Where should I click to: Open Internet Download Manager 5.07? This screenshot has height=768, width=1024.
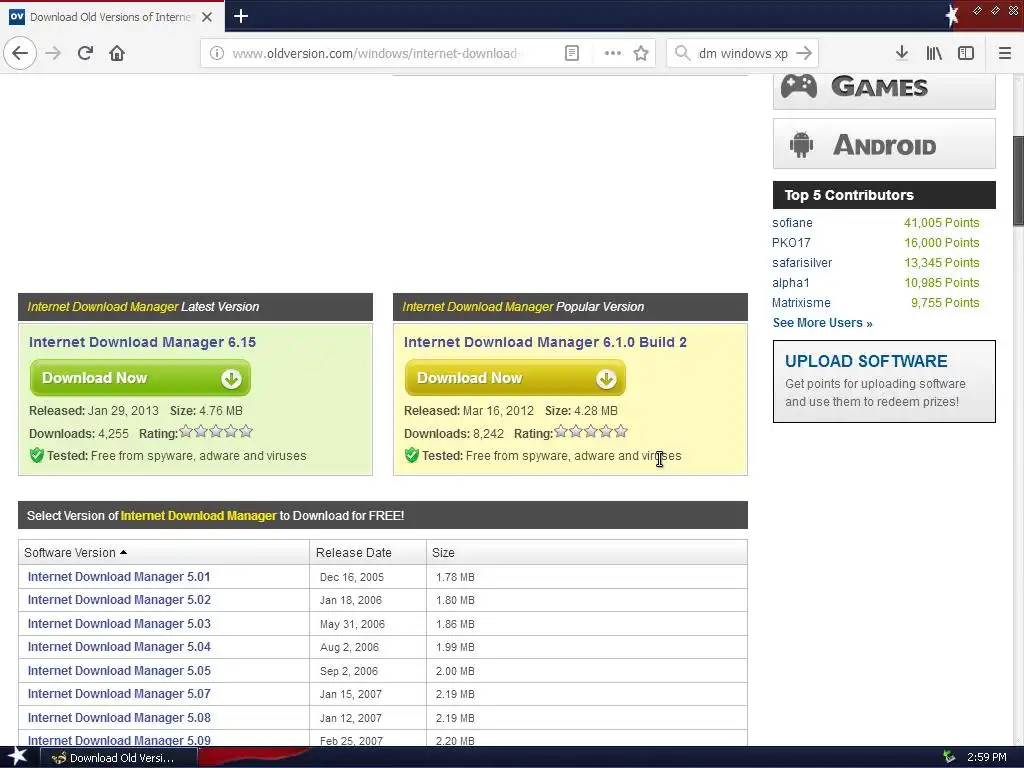click(119, 694)
